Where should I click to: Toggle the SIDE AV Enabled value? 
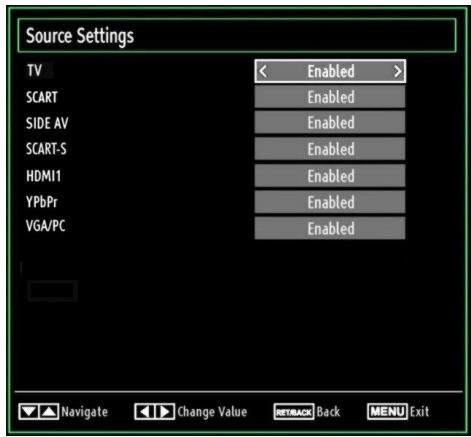coord(330,123)
